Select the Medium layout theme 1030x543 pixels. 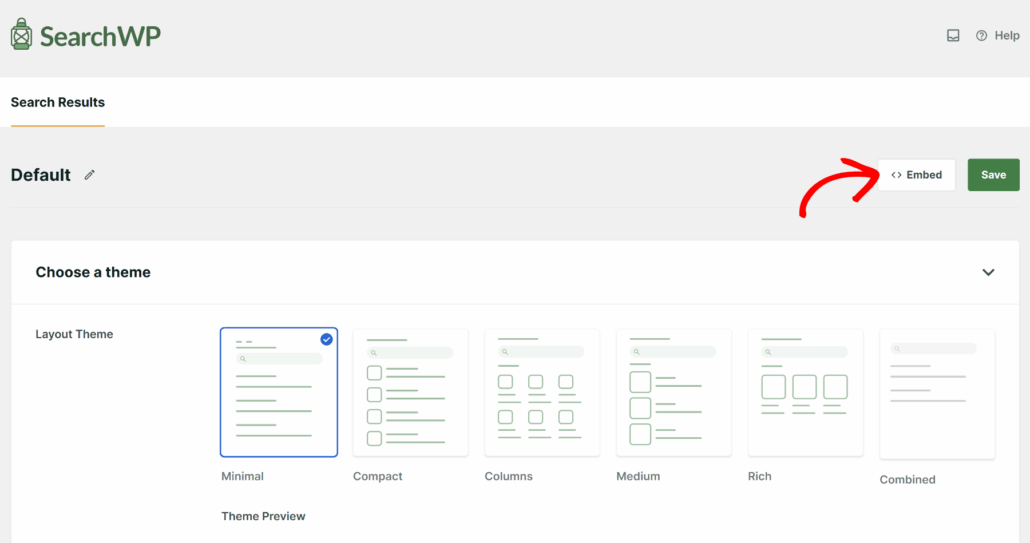click(673, 393)
